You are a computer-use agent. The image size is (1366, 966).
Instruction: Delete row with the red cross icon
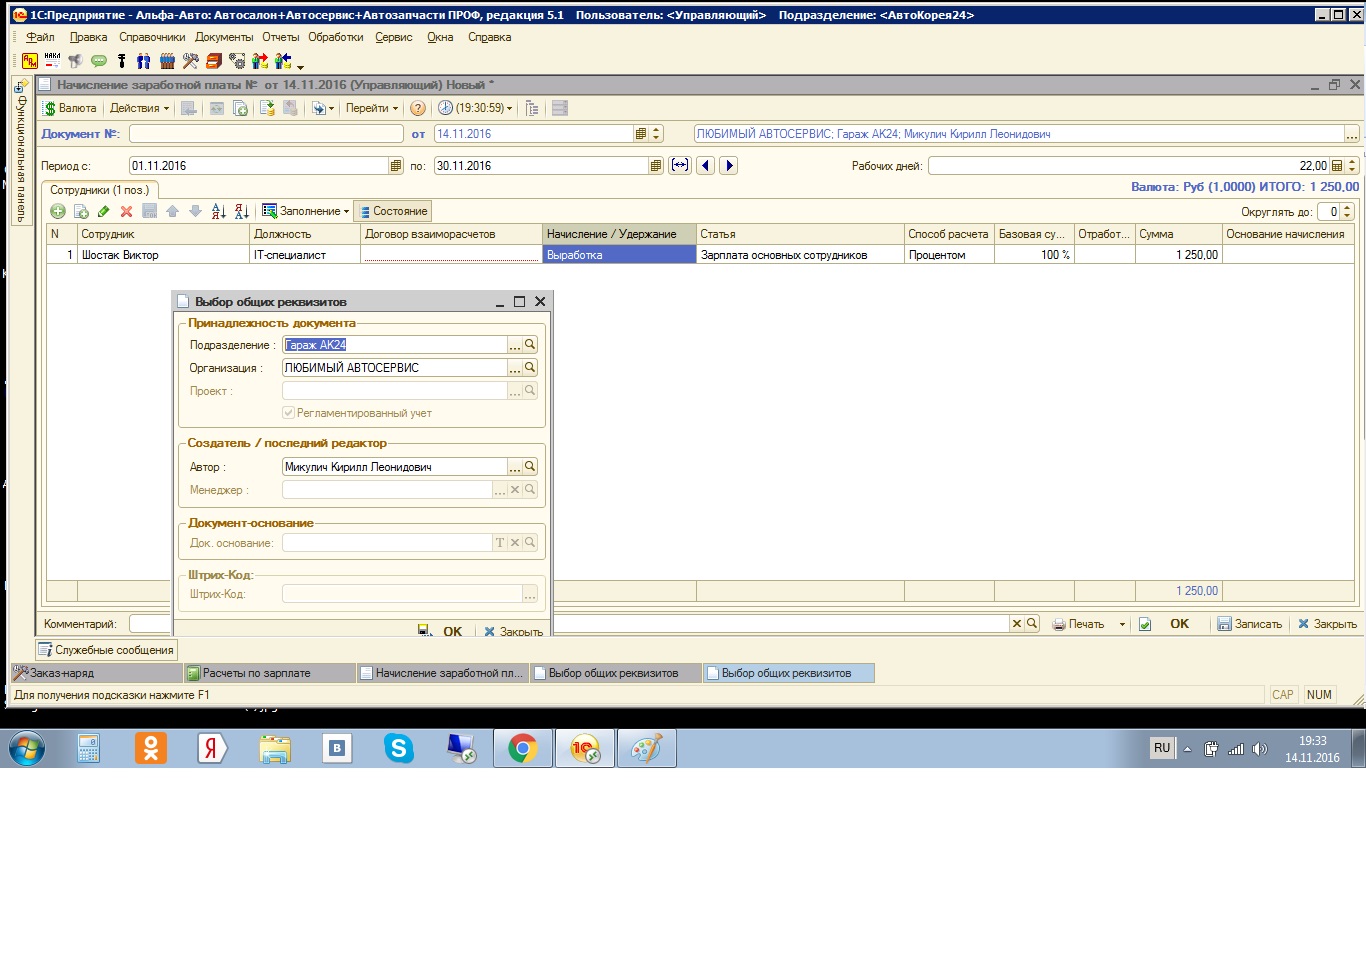coord(126,211)
